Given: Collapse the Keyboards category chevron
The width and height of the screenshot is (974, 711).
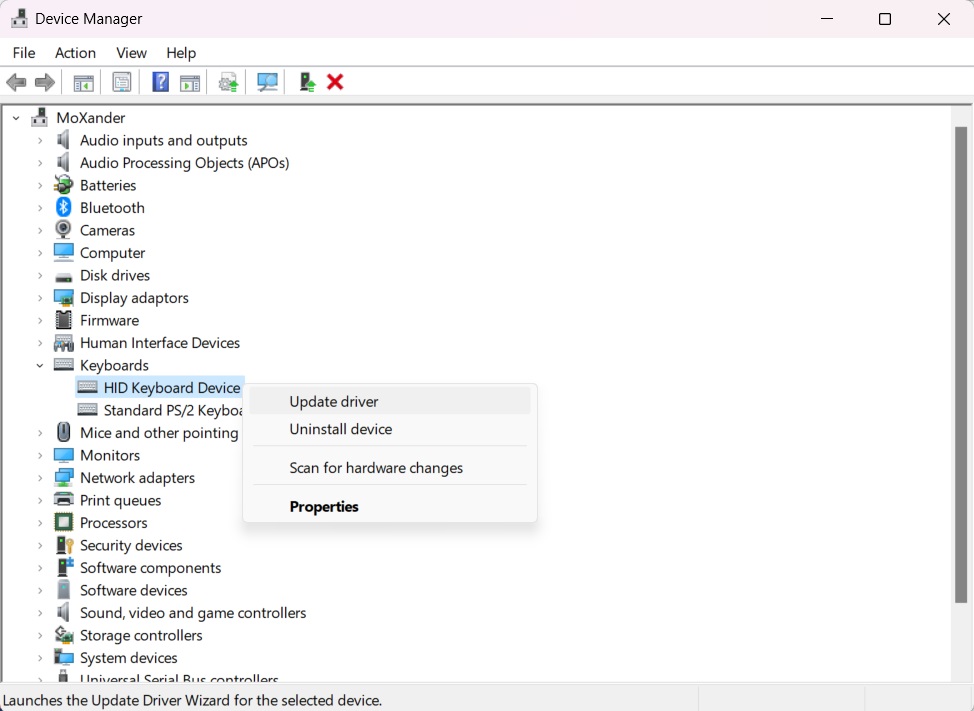Looking at the screenshot, I should click(x=40, y=365).
